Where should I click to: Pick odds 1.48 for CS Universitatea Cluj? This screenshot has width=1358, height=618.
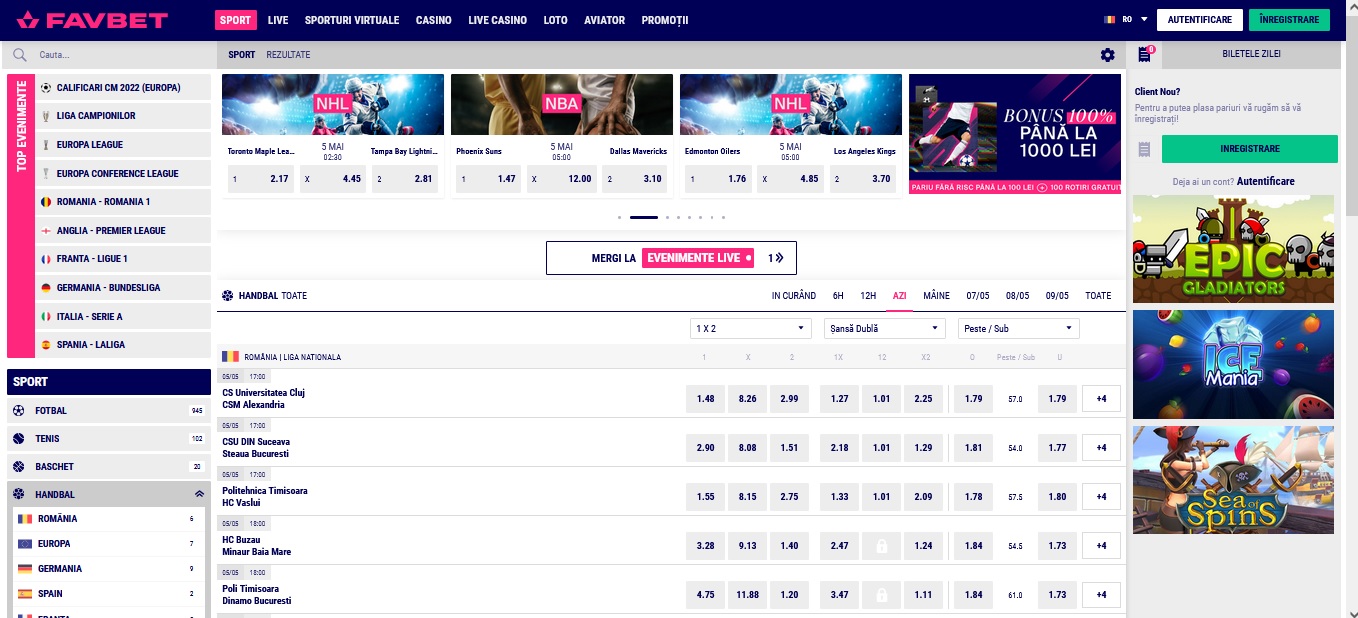tap(705, 399)
